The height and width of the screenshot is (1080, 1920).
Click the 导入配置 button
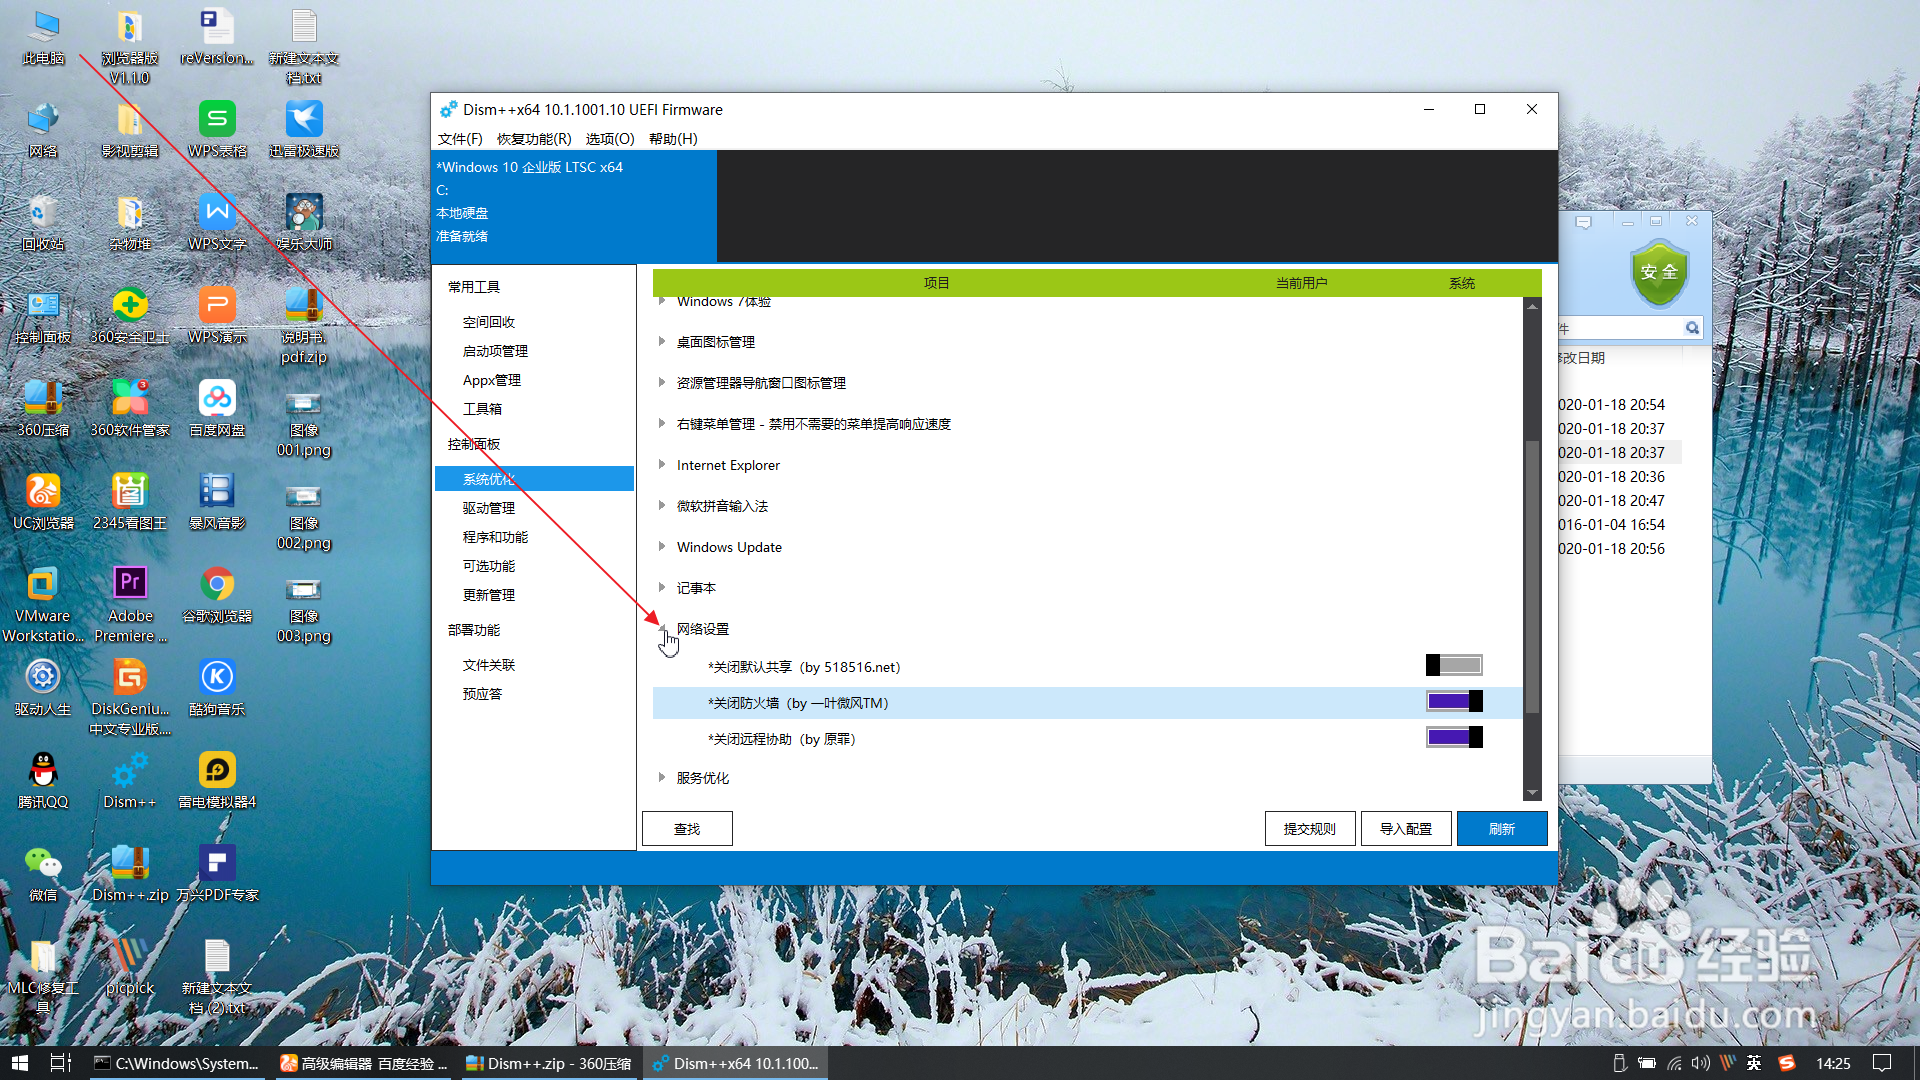tap(1405, 829)
